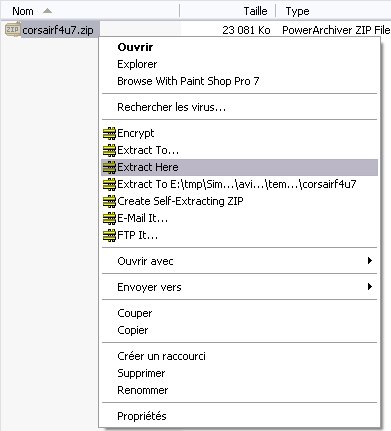Click the PowerArchiver ZIP File type text
Image resolution: width=391 pixels, height=431 pixels.
(x=336, y=30)
